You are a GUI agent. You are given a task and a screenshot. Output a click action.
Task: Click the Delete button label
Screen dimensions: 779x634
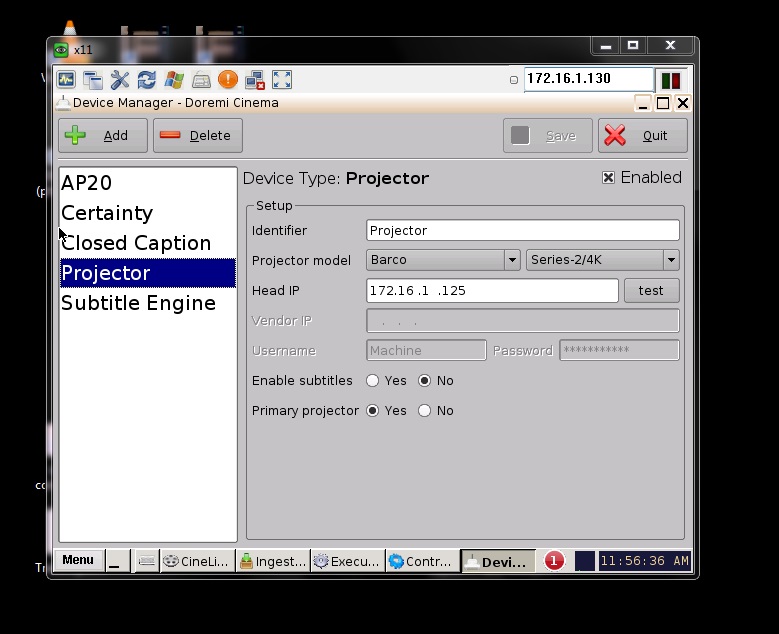click(210, 136)
